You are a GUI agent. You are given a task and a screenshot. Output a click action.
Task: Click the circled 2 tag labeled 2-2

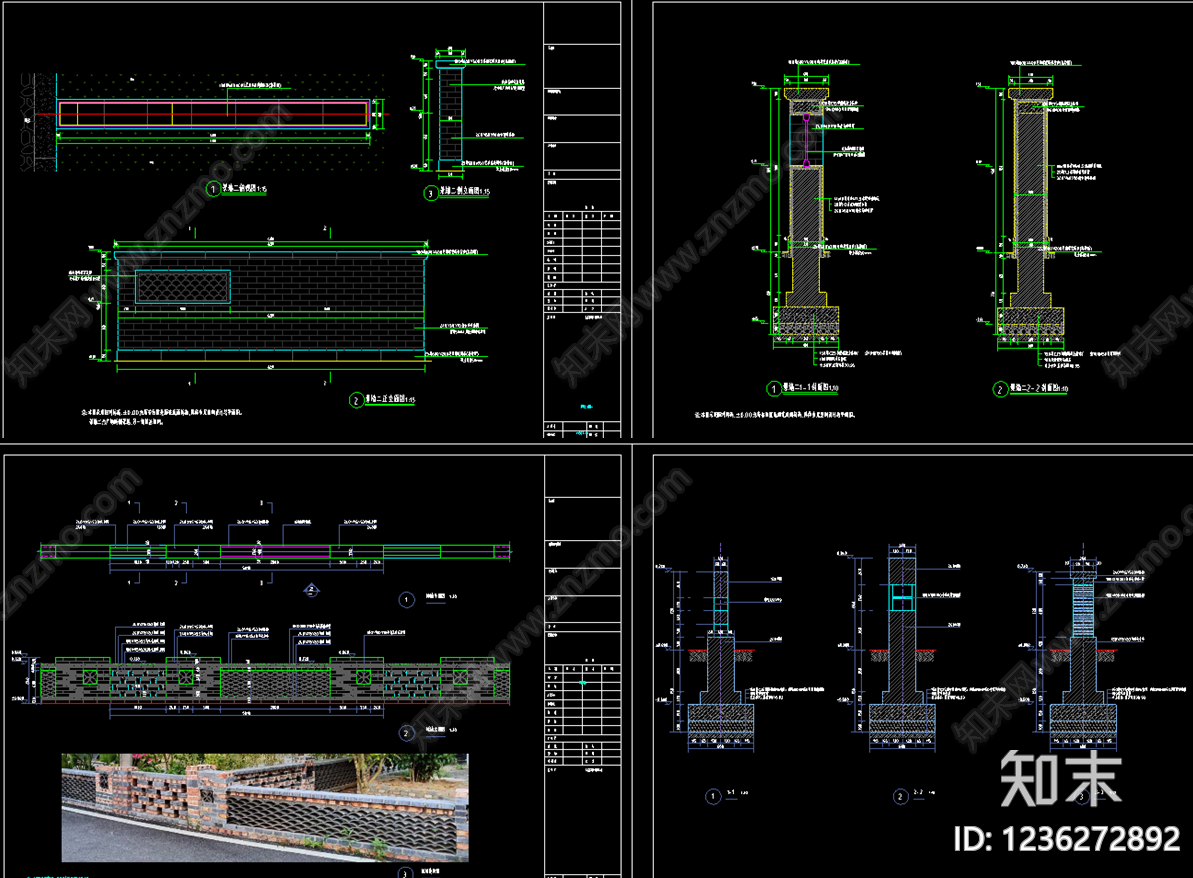[901, 797]
